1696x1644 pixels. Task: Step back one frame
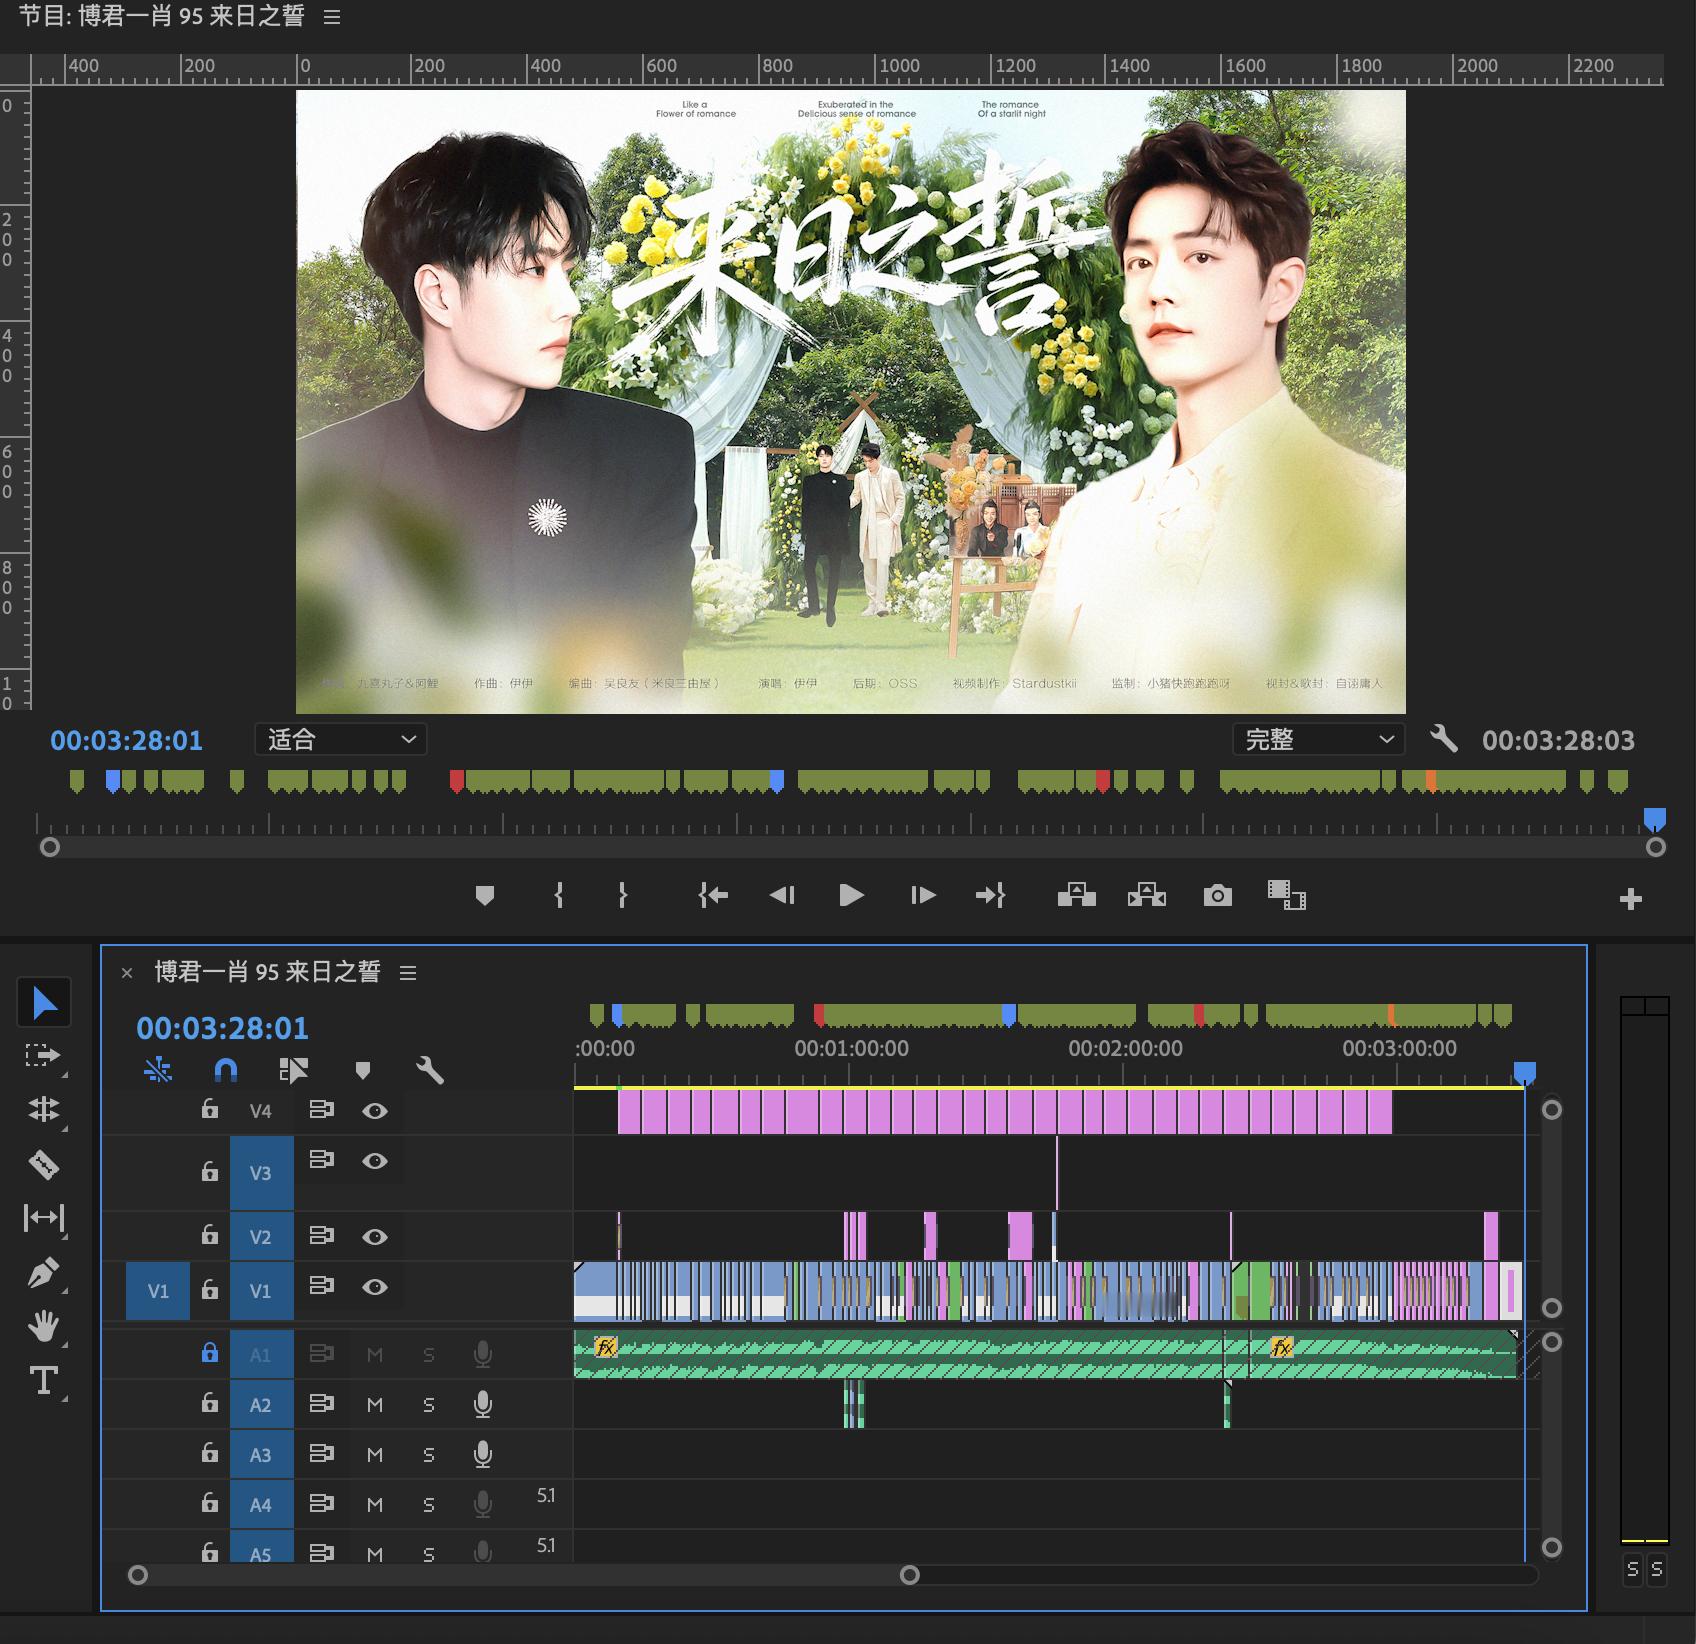point(782,895)
